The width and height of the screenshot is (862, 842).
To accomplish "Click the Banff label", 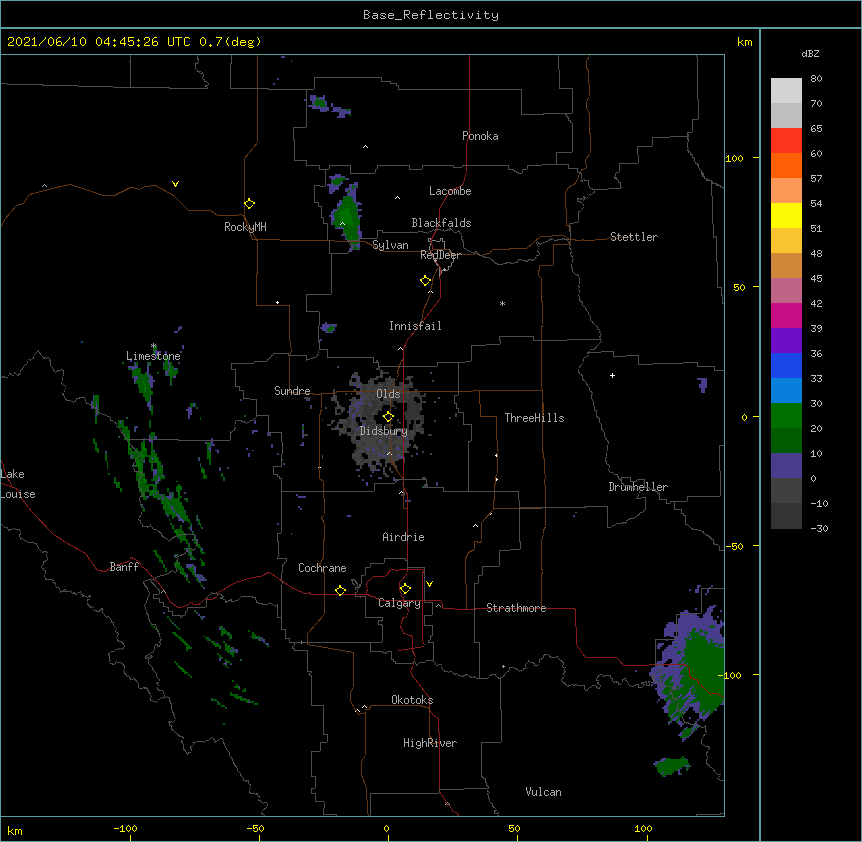I will (124, 567).
